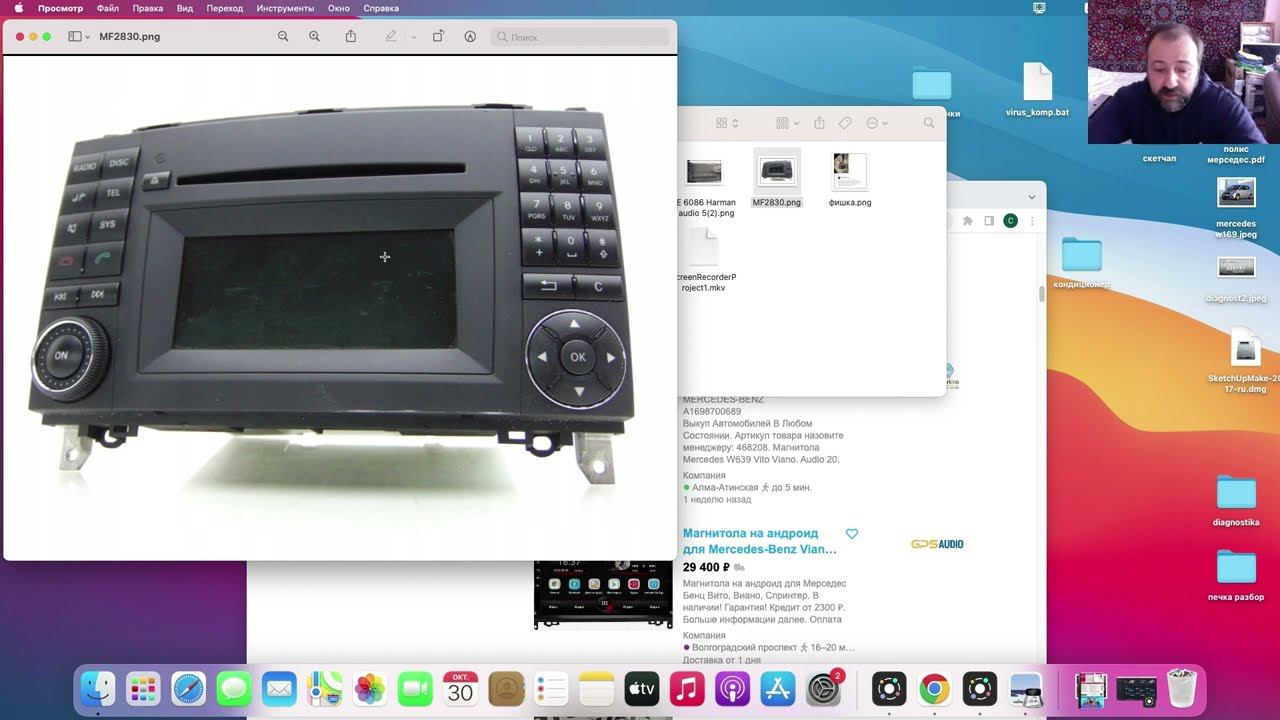Show the markup toolbar in Preview
The width and height of the screenshot is (1280, 720).
point(470,36)
